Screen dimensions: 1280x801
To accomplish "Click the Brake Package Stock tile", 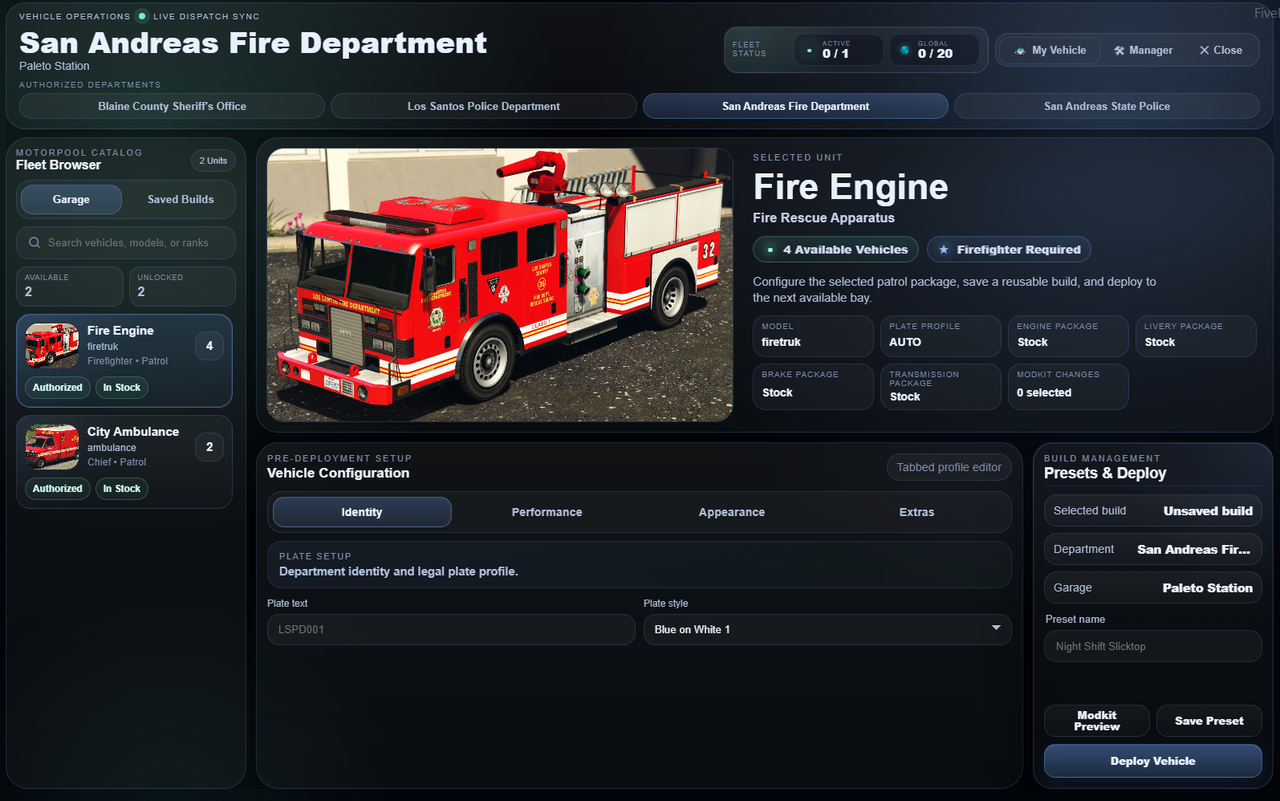I will click(813, 386).
